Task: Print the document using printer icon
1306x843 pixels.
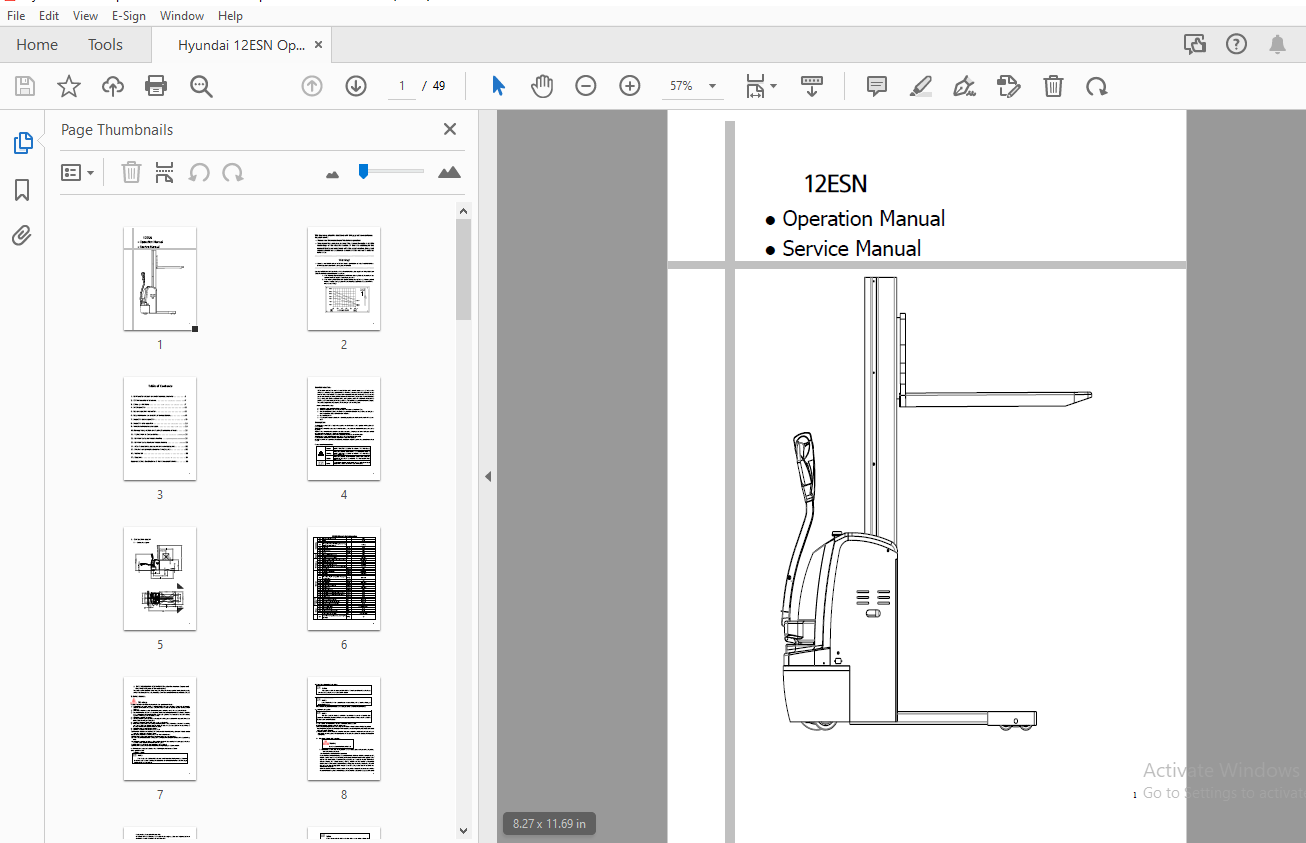Action: [x=156, y=86]
